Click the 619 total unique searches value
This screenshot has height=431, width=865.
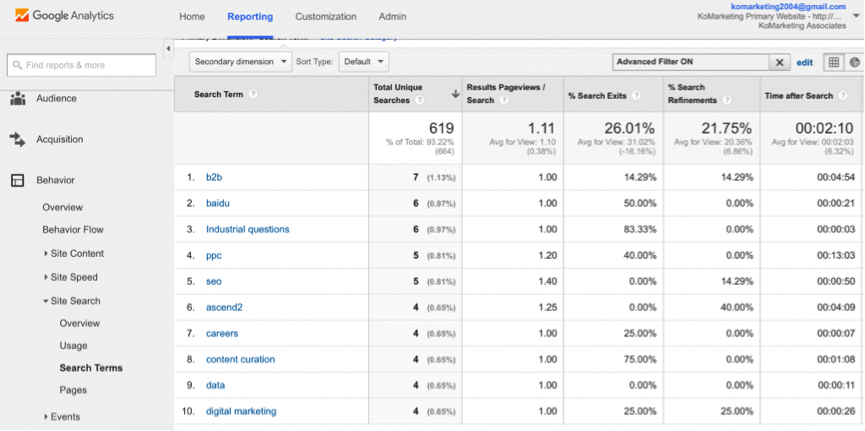point(441,129)
